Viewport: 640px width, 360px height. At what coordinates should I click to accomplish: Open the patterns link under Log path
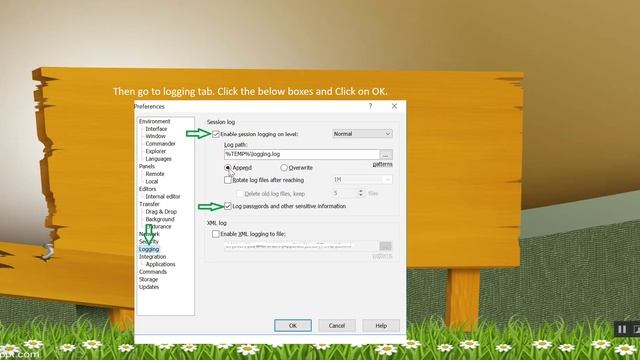pos(382,164)
